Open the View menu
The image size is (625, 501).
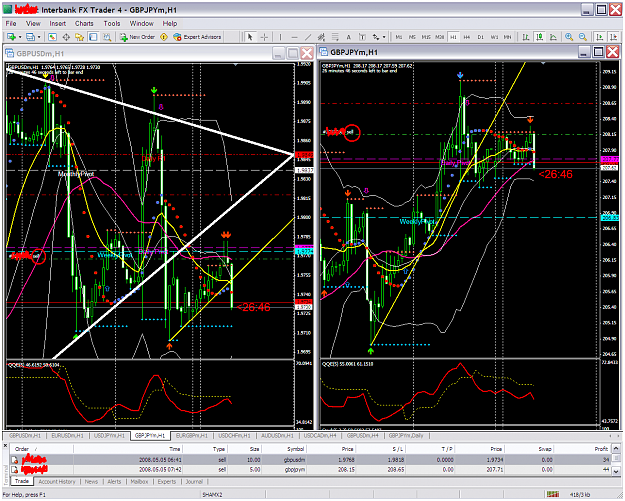click(33, 24)
